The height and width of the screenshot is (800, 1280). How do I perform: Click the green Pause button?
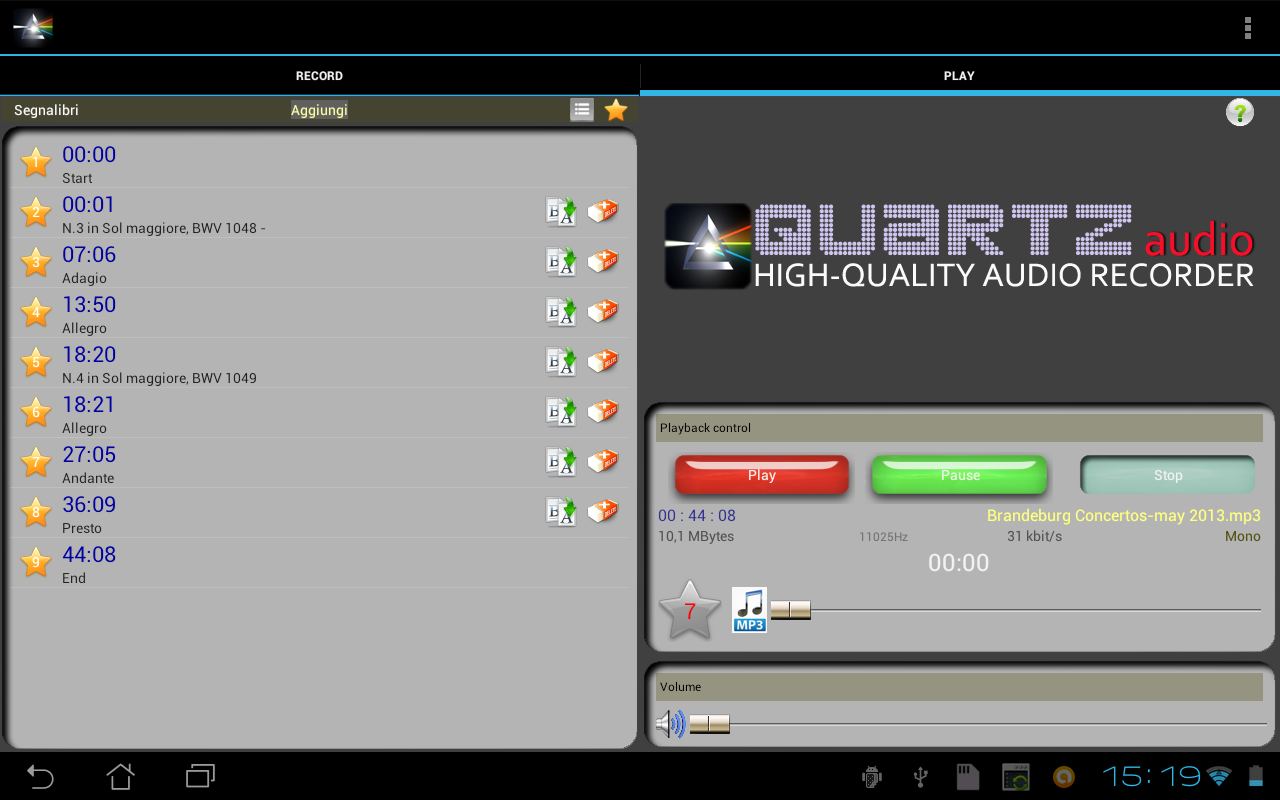(x=960, y=475)
